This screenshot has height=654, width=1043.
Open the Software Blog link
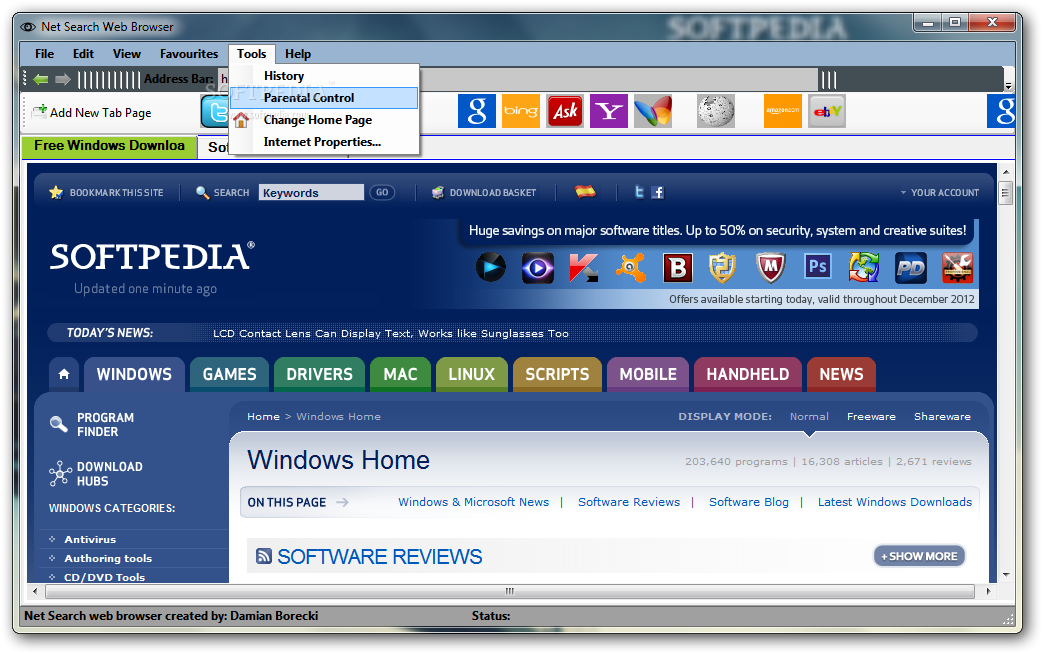point(749,502)
